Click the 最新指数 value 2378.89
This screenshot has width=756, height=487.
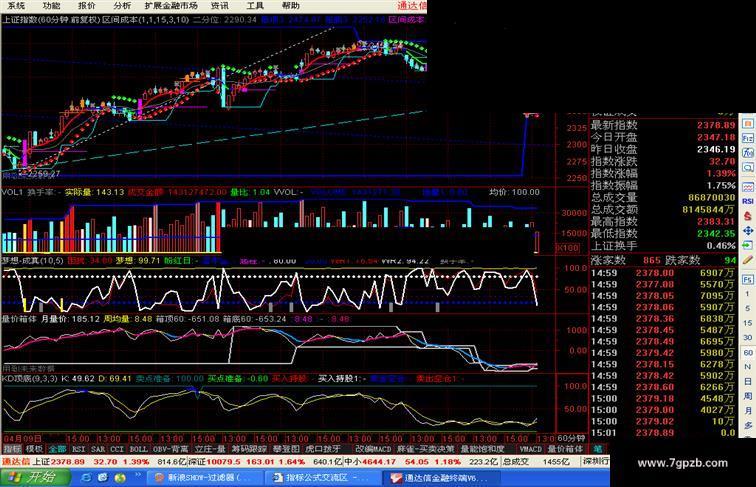point(716,125)
